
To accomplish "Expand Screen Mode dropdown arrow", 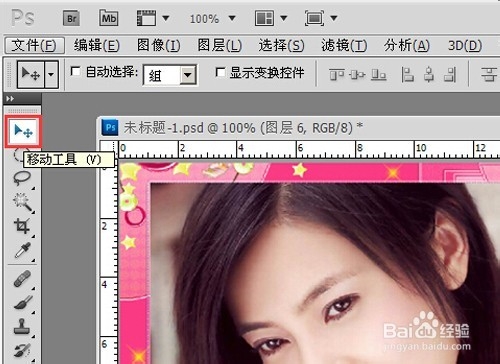I will tap(334, 18).
